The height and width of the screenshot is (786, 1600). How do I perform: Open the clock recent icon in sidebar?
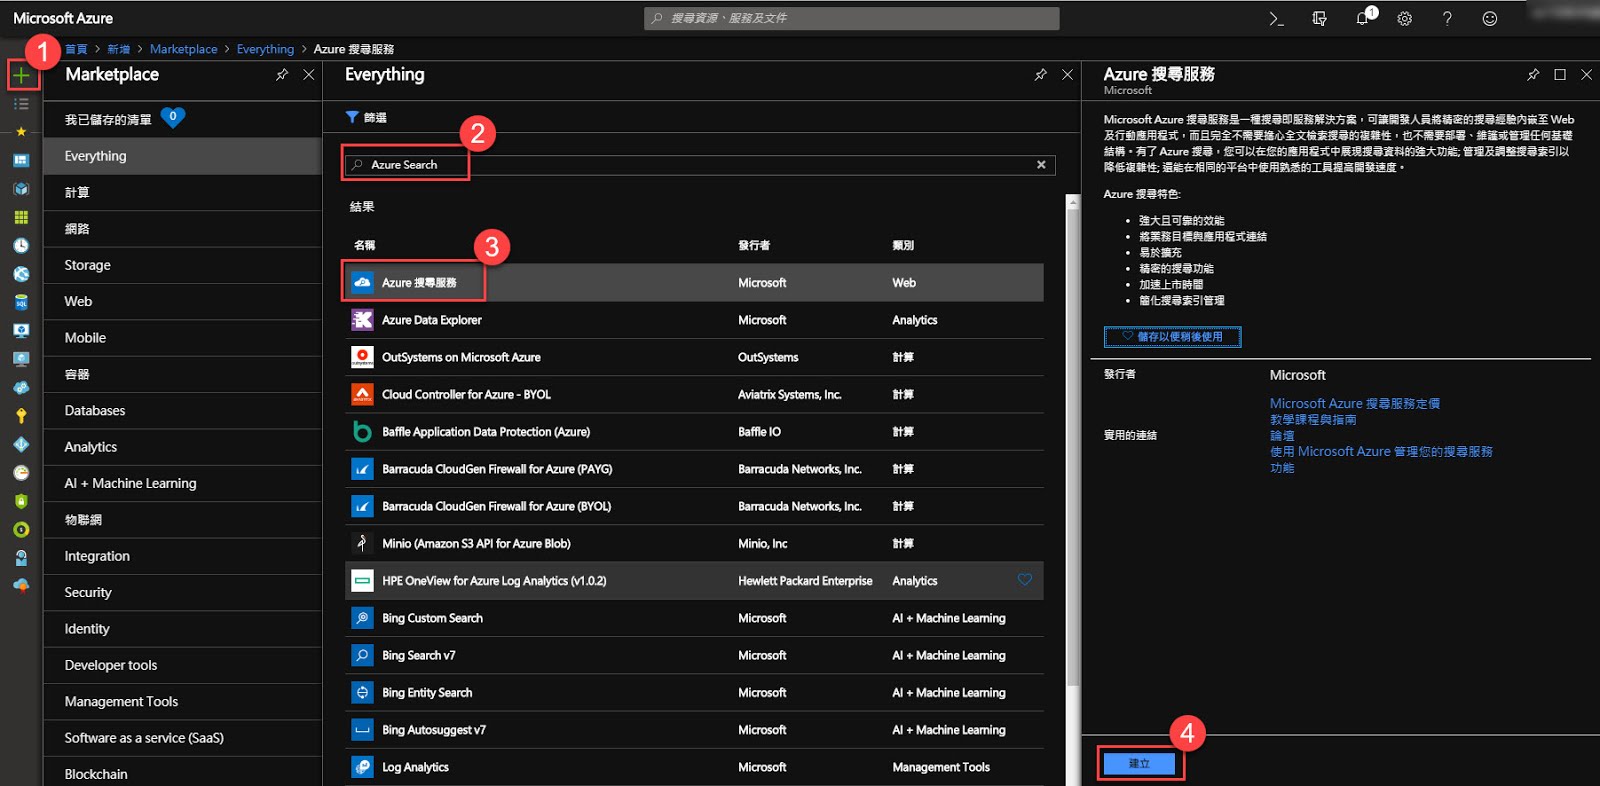pos(21,245)
